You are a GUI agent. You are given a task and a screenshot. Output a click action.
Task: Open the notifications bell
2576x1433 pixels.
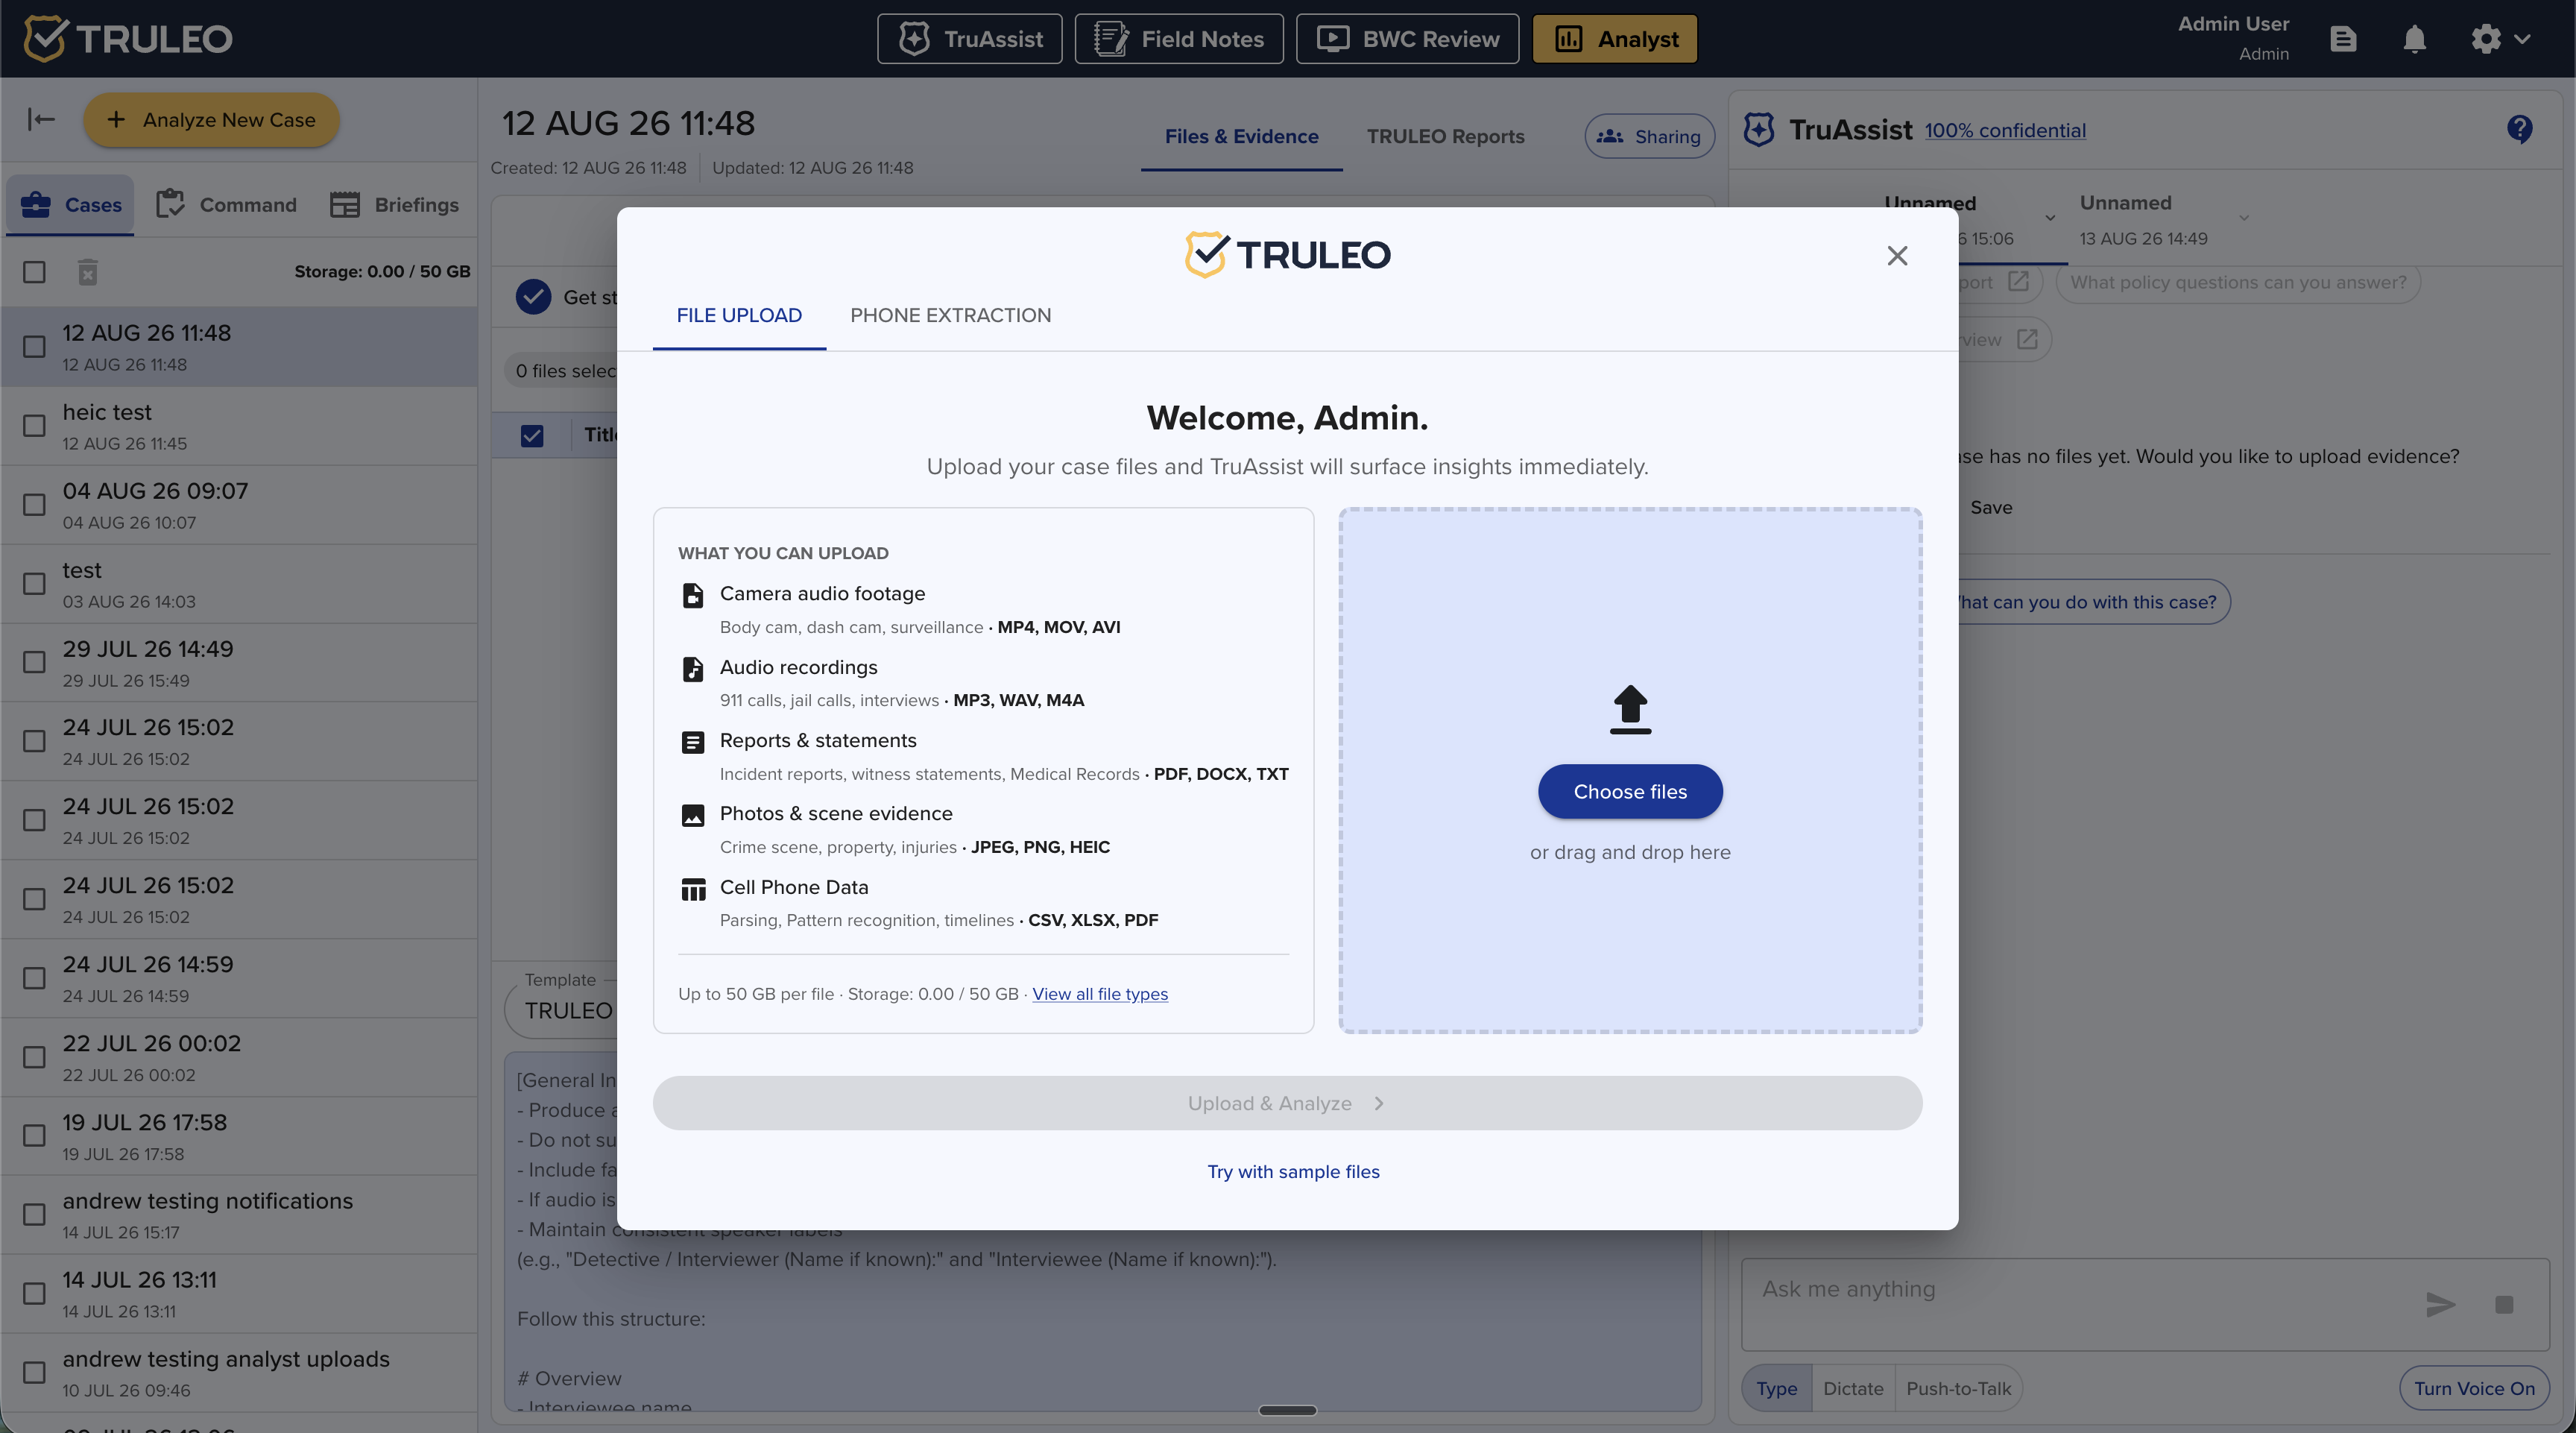pyautogui.click(x=2414, y=39)
